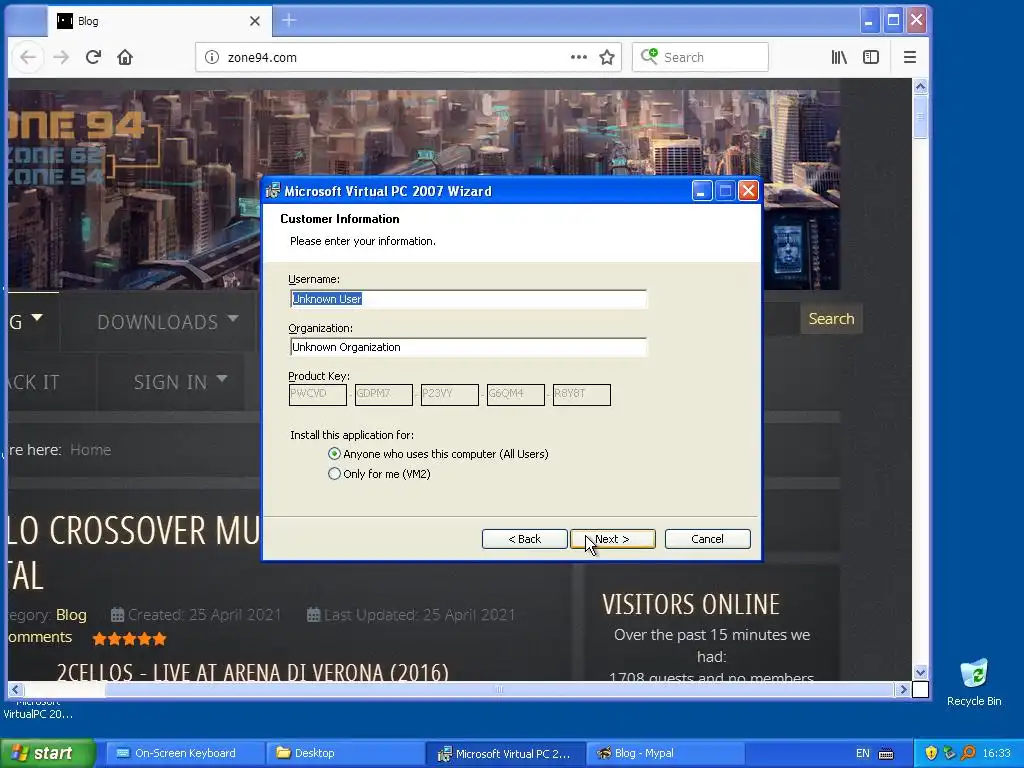Click the magnifier tray icon

tap(968, 753)
